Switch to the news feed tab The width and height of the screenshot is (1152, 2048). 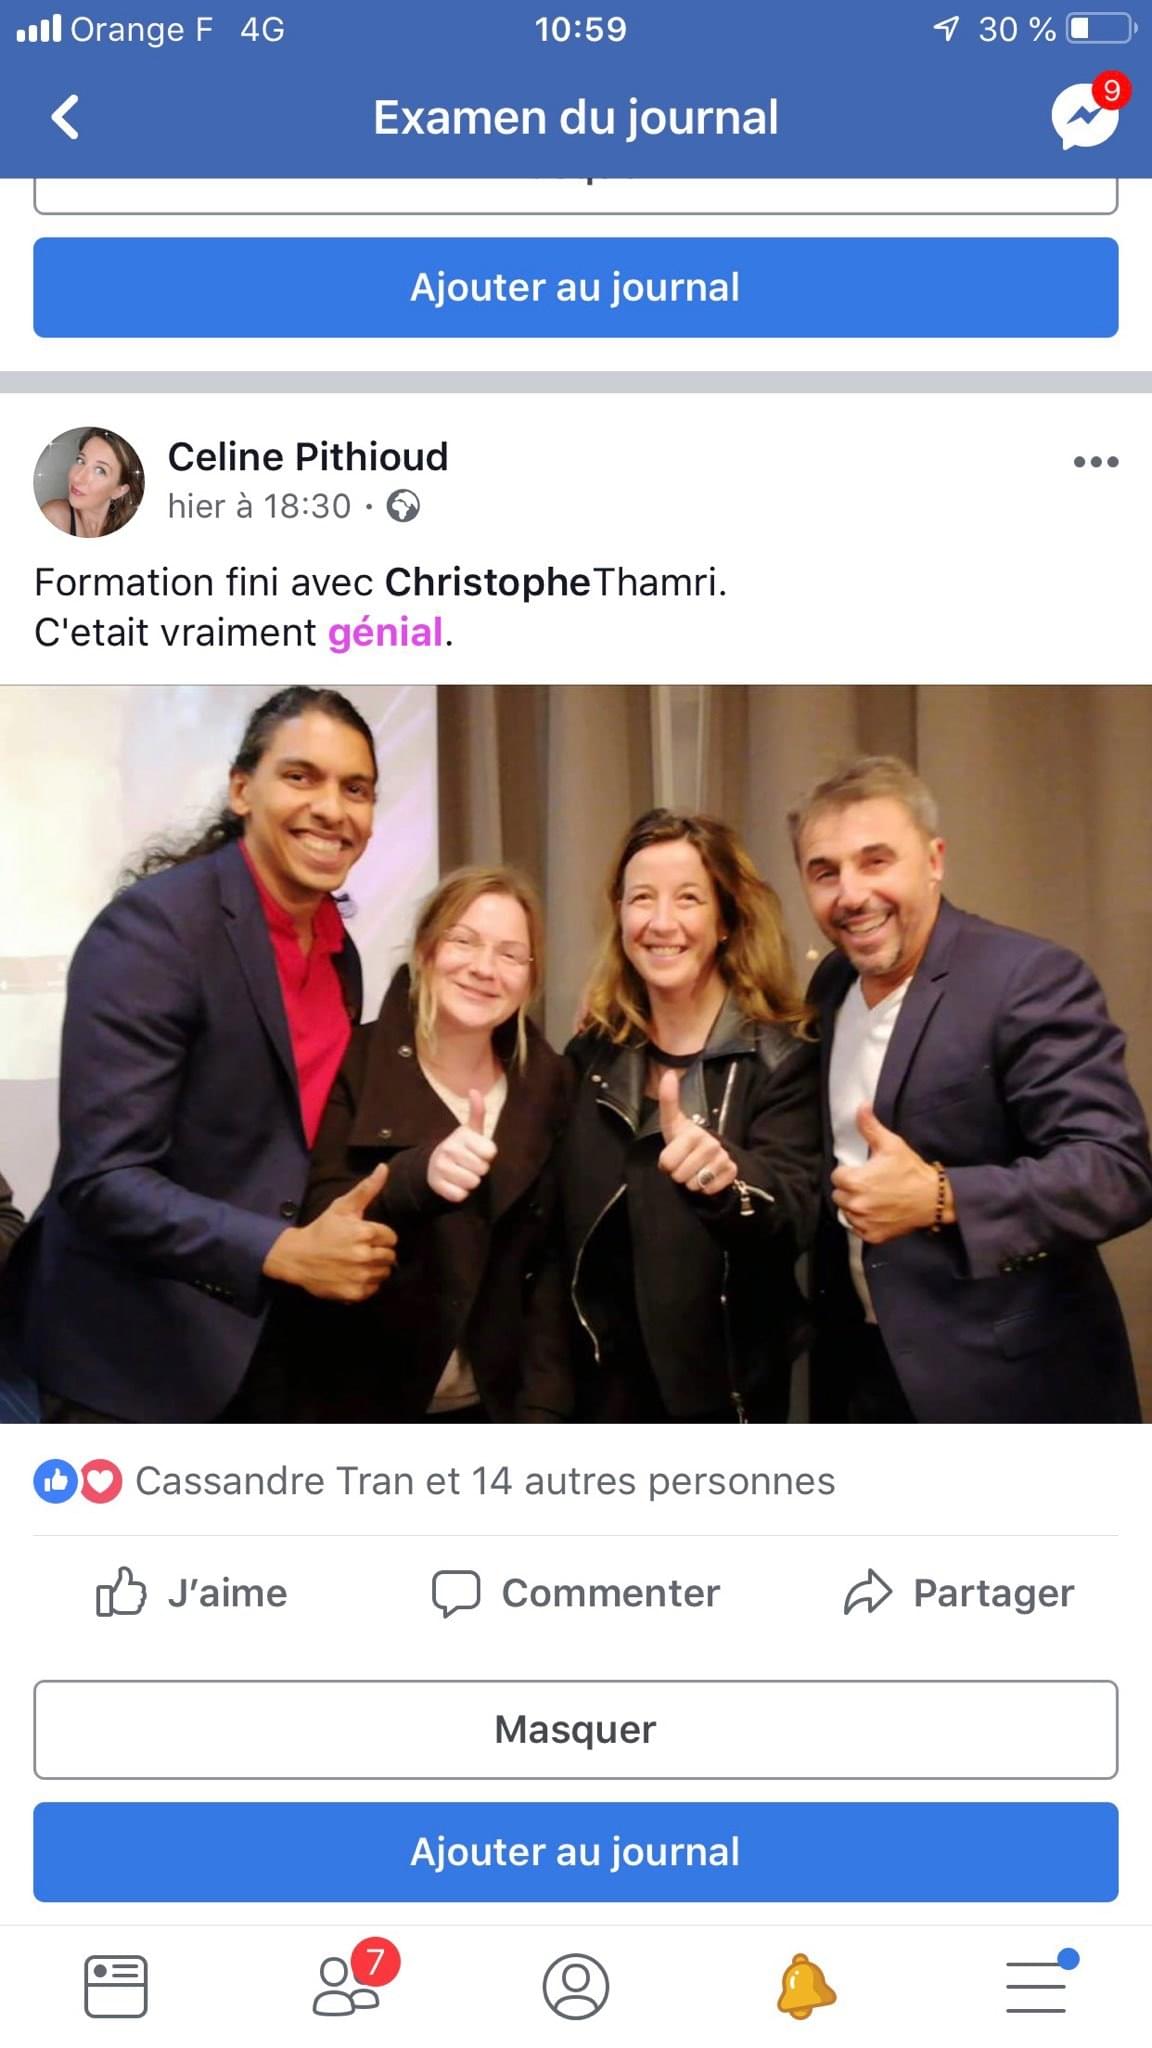click(116, 1986)
